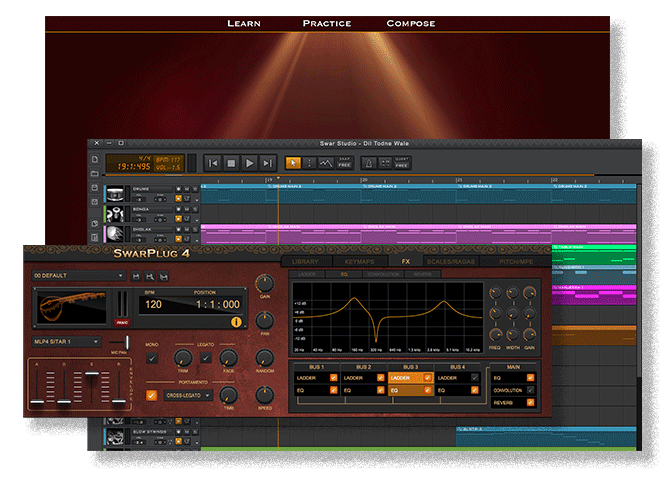Viewport: 668px width, 490px height.
Task: Click the second preset icon in SwarPlug
Action: pyautogui.click(x=150, y=277)
